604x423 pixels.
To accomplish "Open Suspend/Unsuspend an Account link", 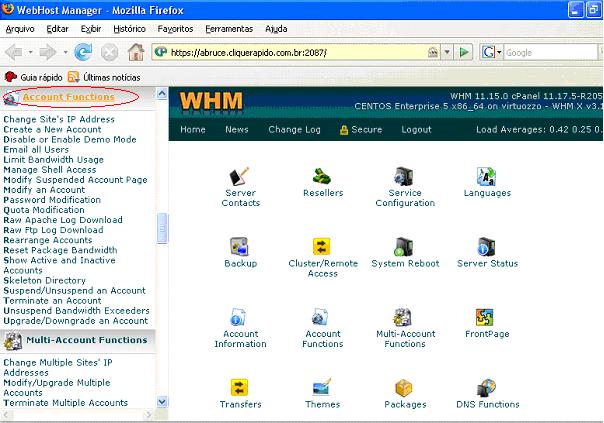I will coord(74,290).
